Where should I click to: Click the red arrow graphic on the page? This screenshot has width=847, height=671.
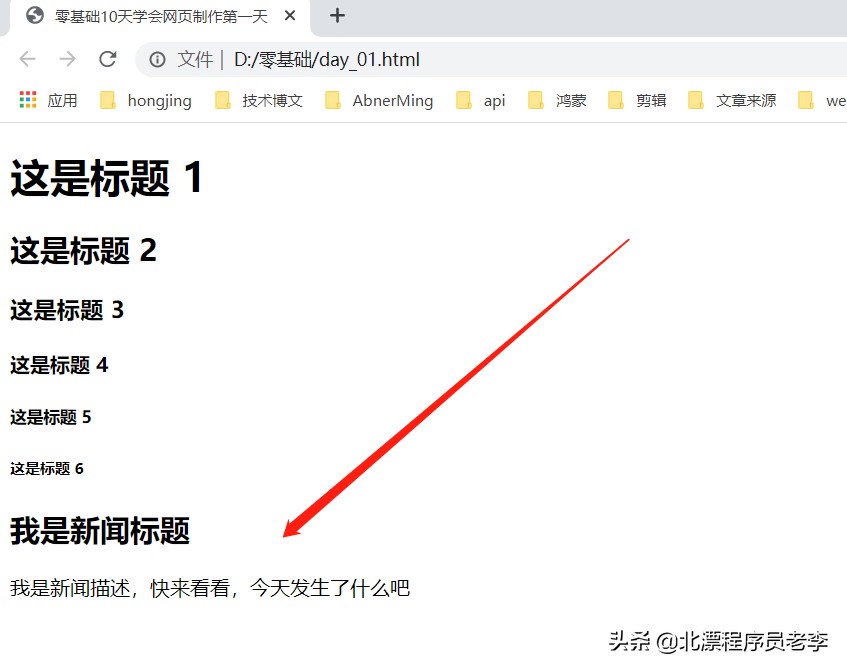460,390
